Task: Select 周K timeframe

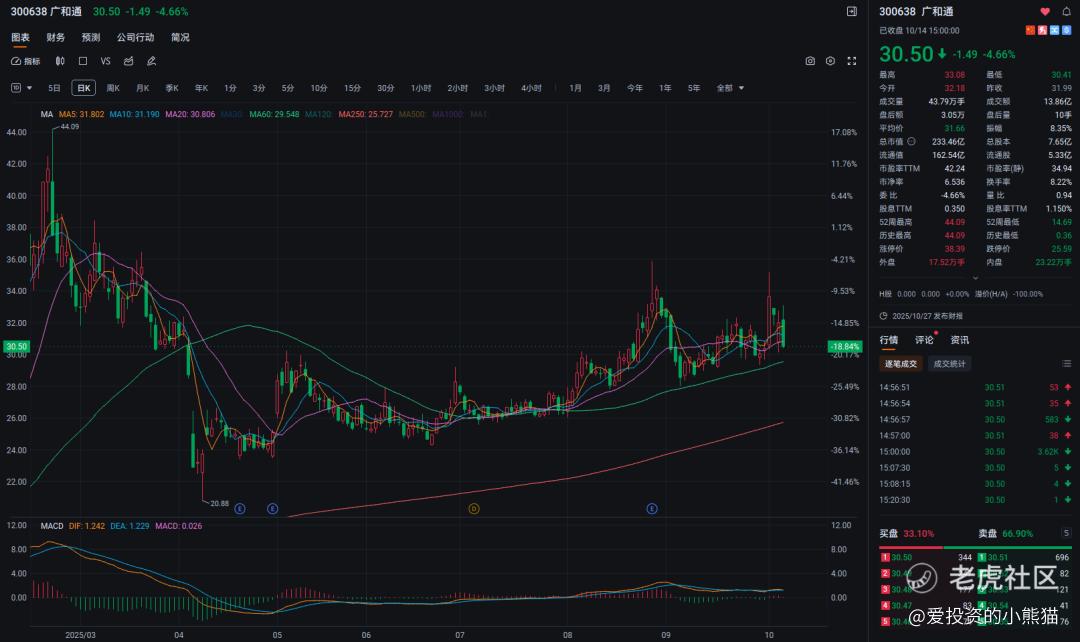Action: click(x=113, y=88)
